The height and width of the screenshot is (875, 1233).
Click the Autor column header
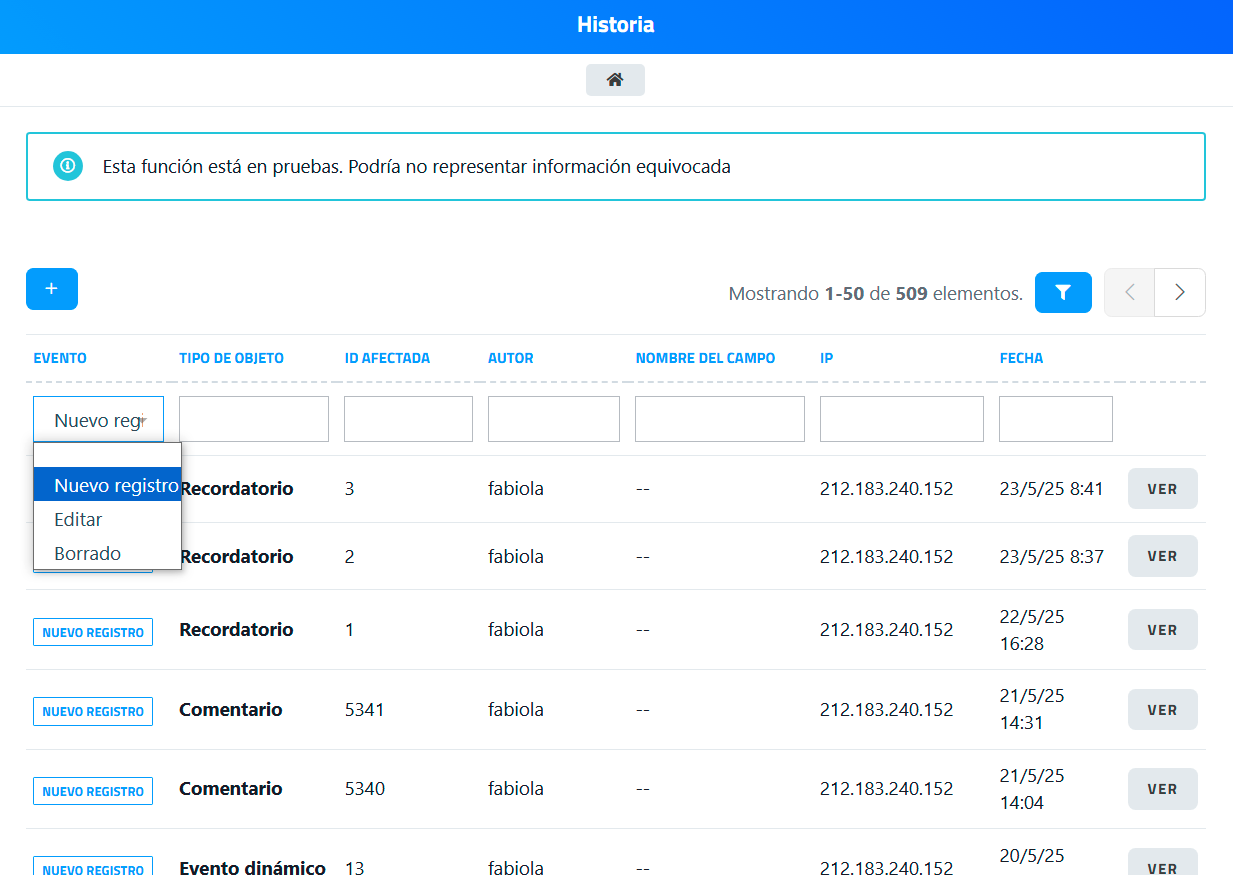[x=510, y=358]
